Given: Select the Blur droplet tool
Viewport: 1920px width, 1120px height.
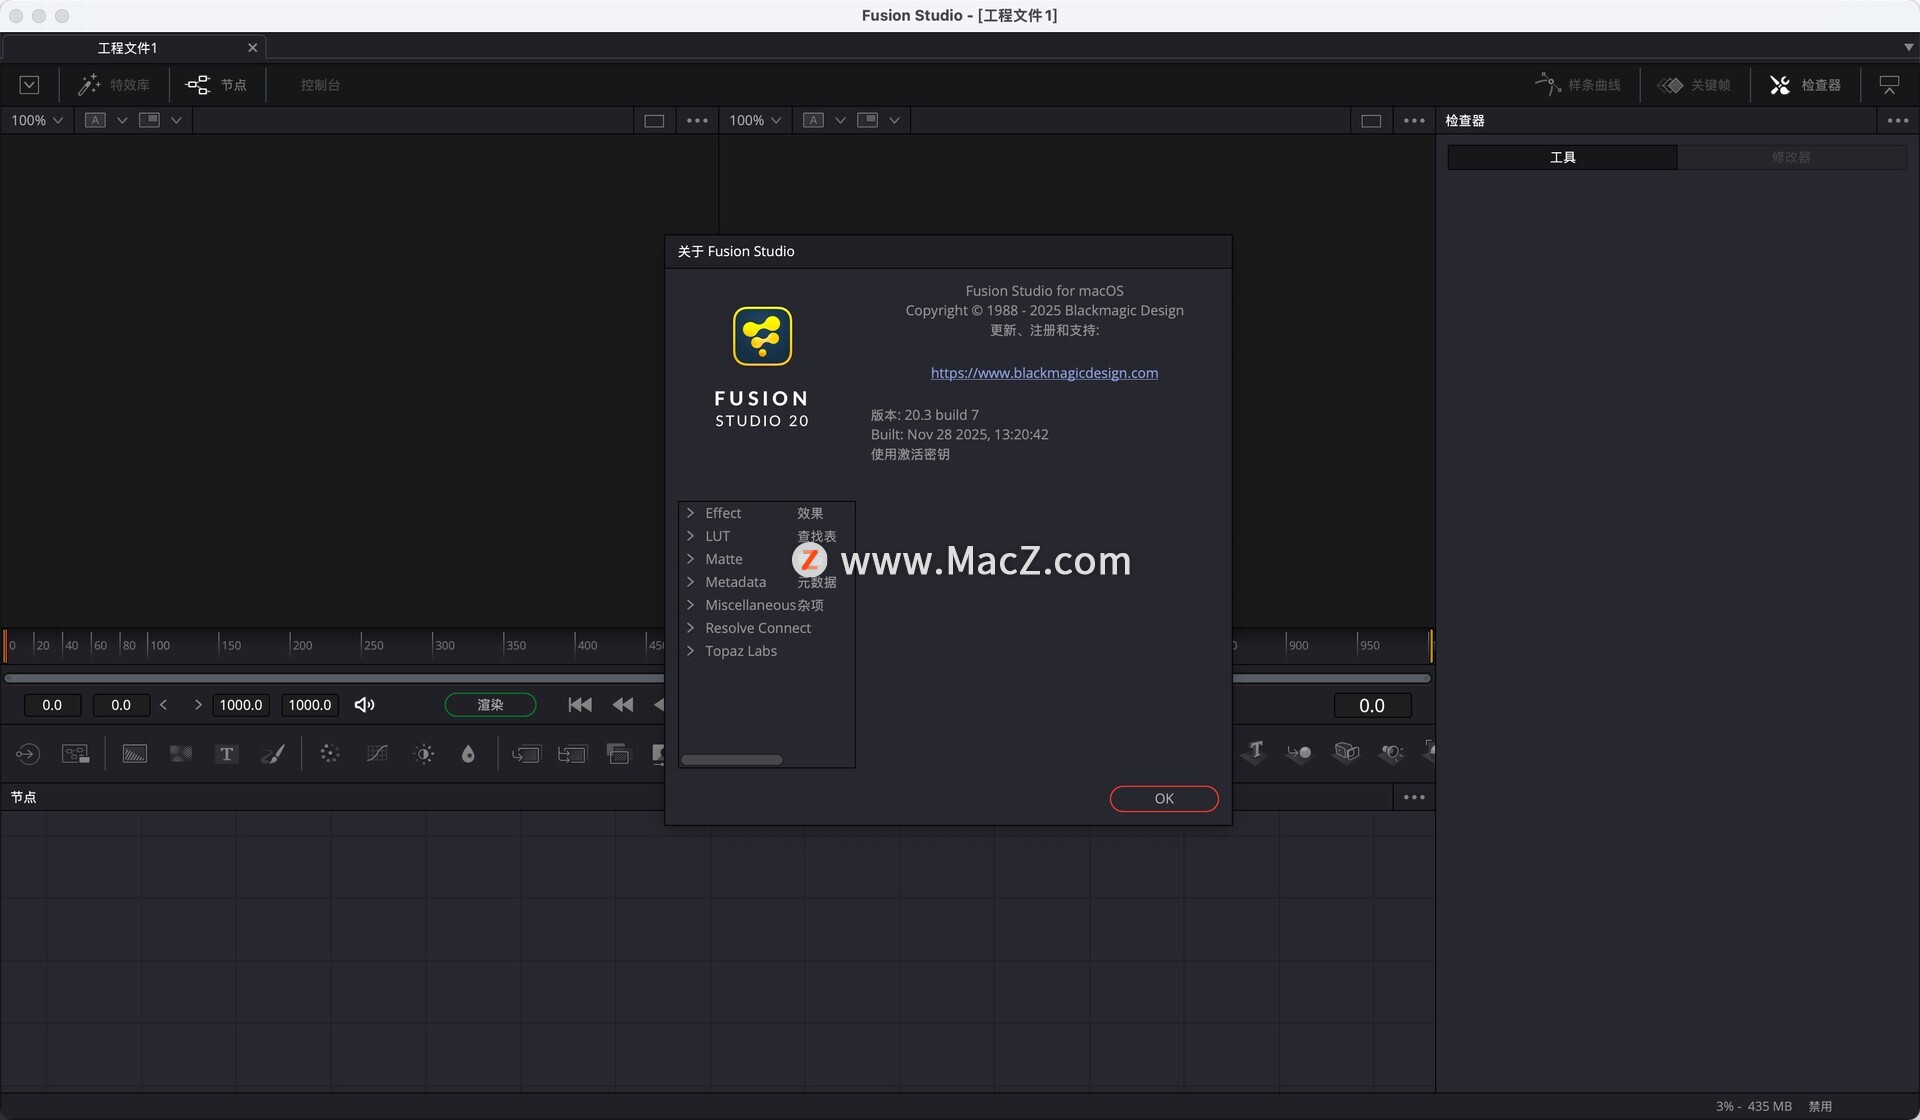Looking at the screenshot, I should (468, 754).
